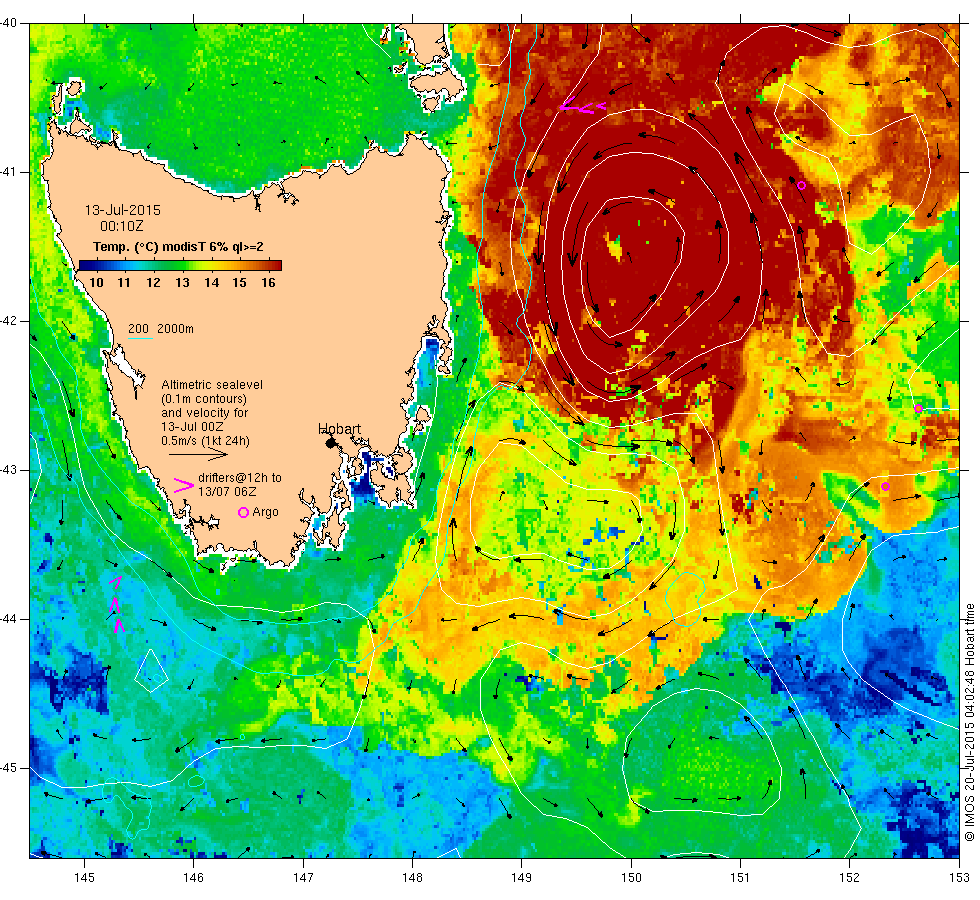Click the 'Argo' legend label
The image size is (980, 900).
click(265, 512)
